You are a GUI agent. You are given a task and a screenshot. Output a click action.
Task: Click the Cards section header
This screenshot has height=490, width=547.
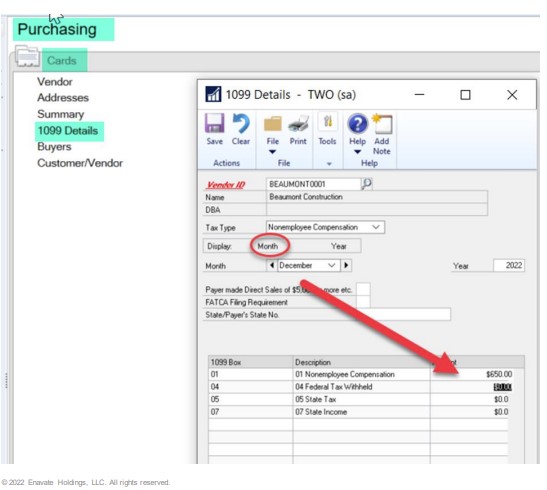62,60
